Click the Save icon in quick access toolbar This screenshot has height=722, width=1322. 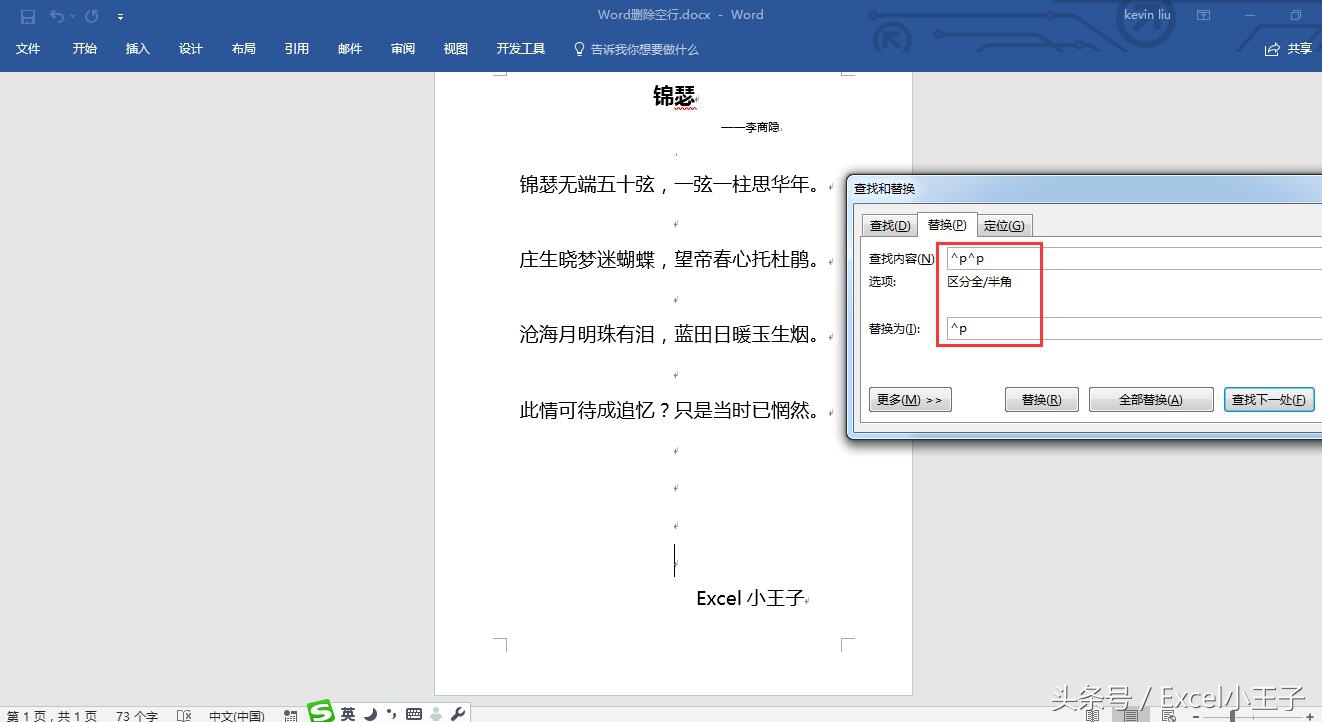pyautogui.click(x=27, y=15)
